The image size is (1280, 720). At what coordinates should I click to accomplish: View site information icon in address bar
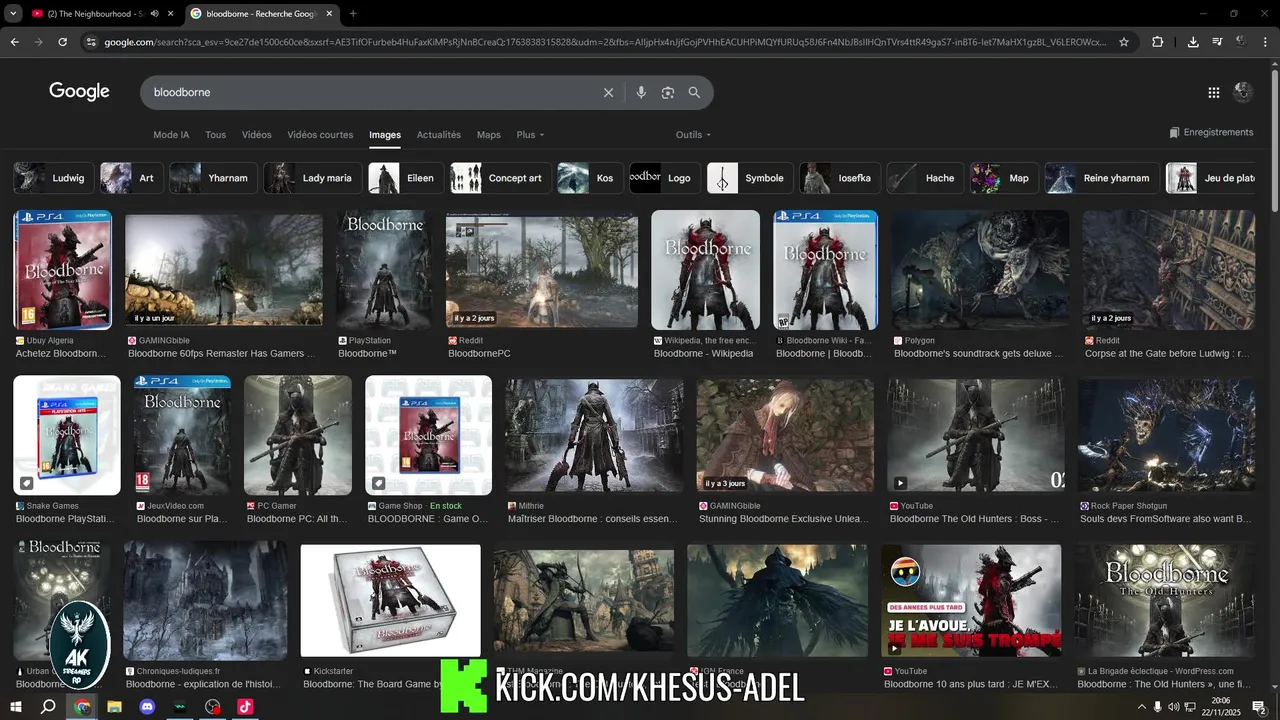[91, 42]
